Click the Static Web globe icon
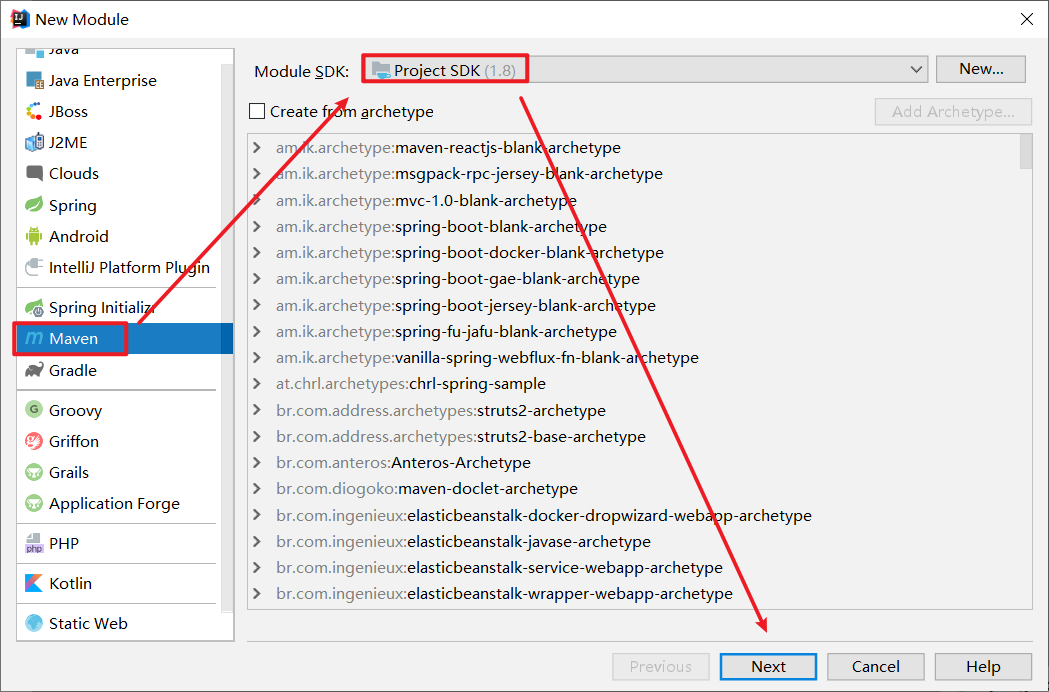The image size is (1049, 692). click(35, 623)
